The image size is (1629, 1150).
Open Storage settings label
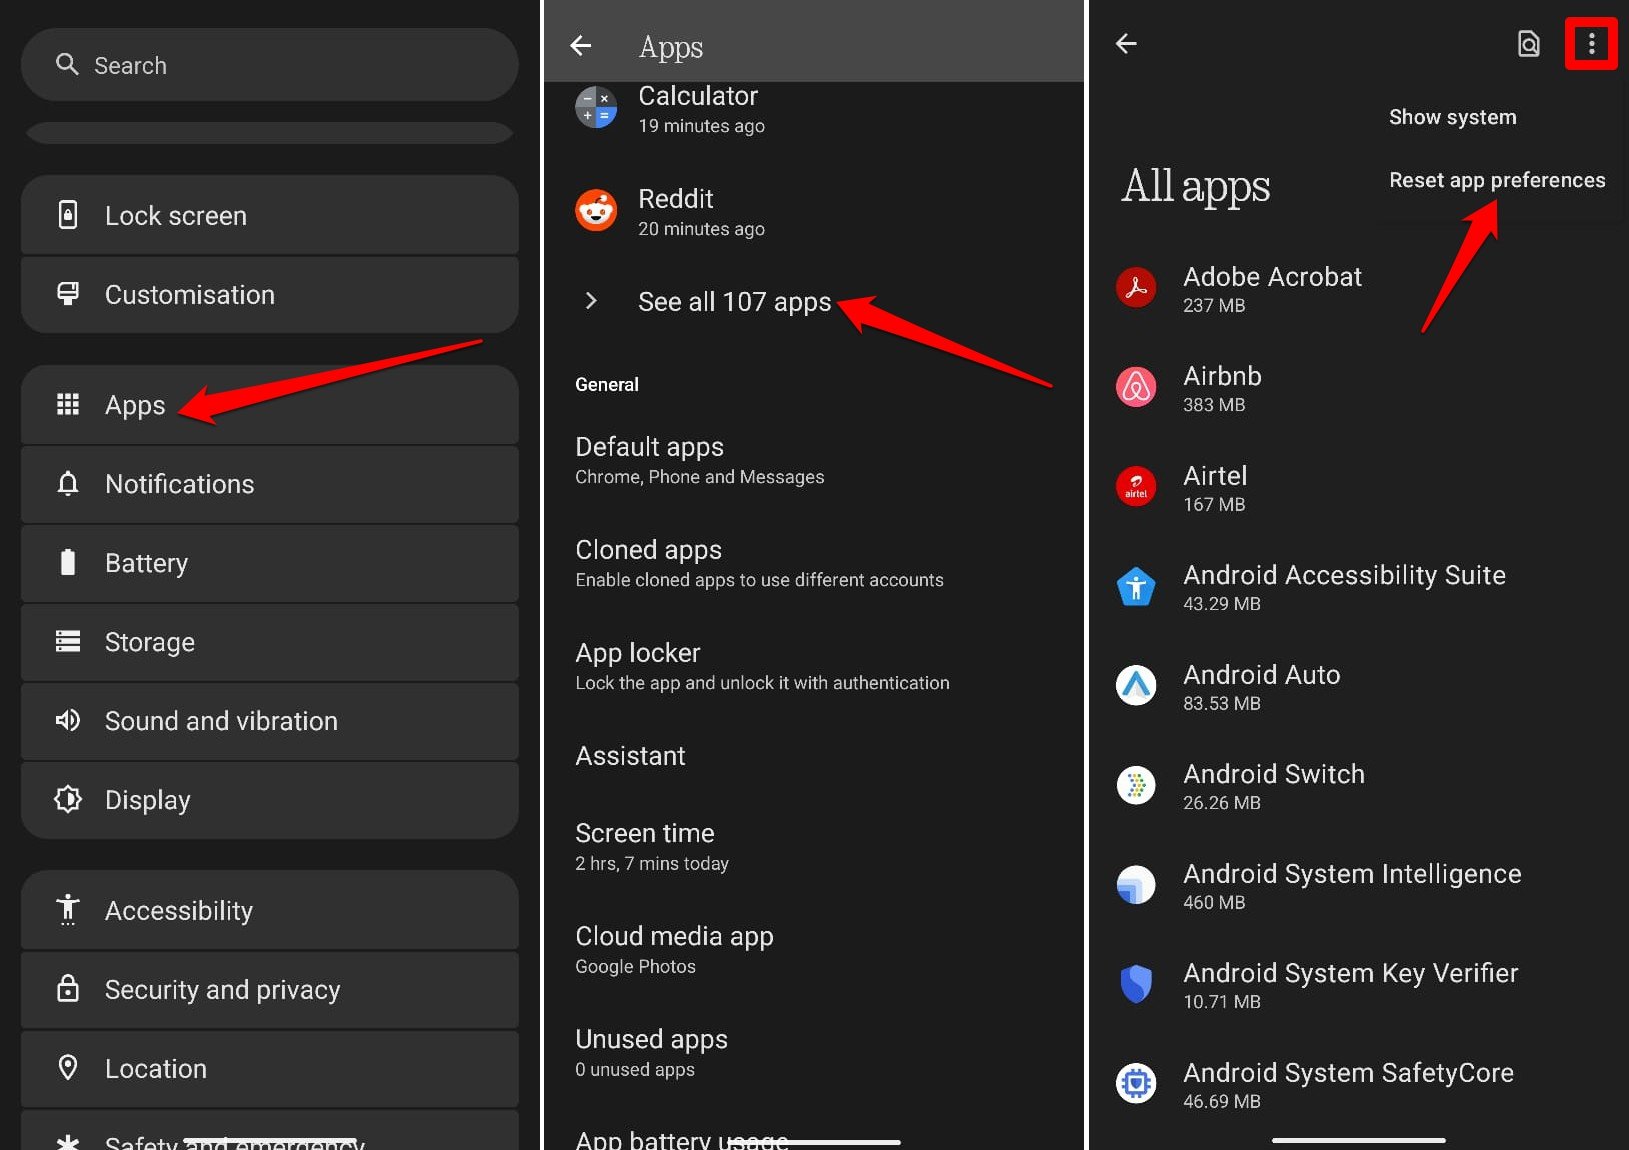coord(150,642)
